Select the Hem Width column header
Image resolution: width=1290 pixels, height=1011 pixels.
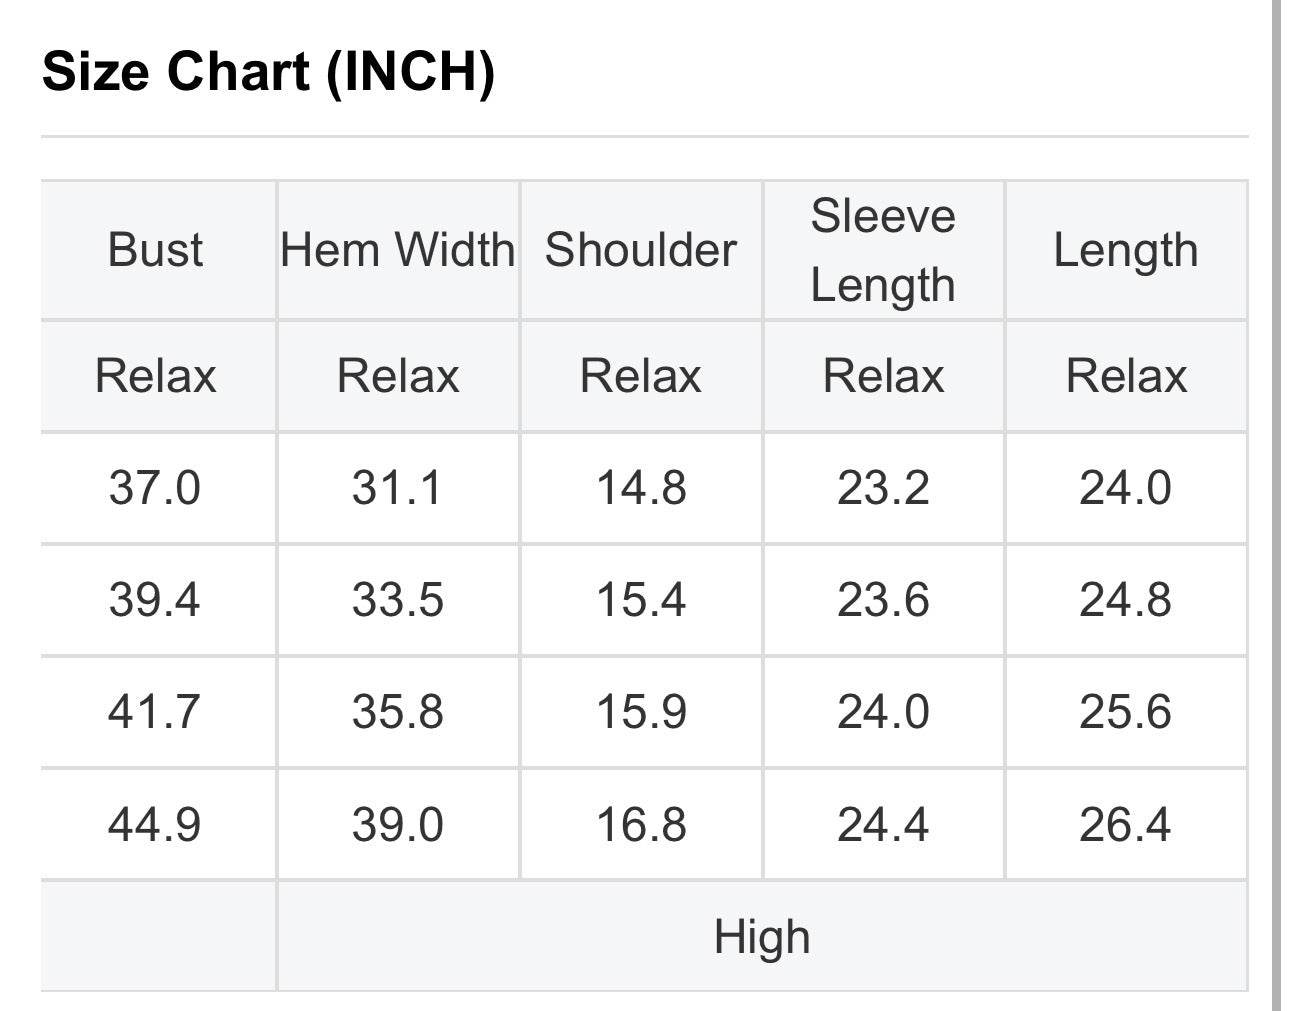(398, 249)
